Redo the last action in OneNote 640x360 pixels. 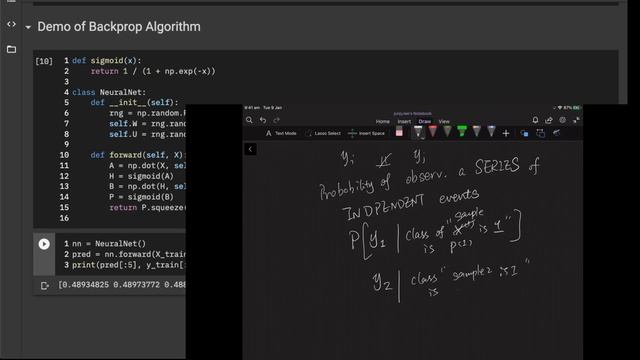coord(277,120)
